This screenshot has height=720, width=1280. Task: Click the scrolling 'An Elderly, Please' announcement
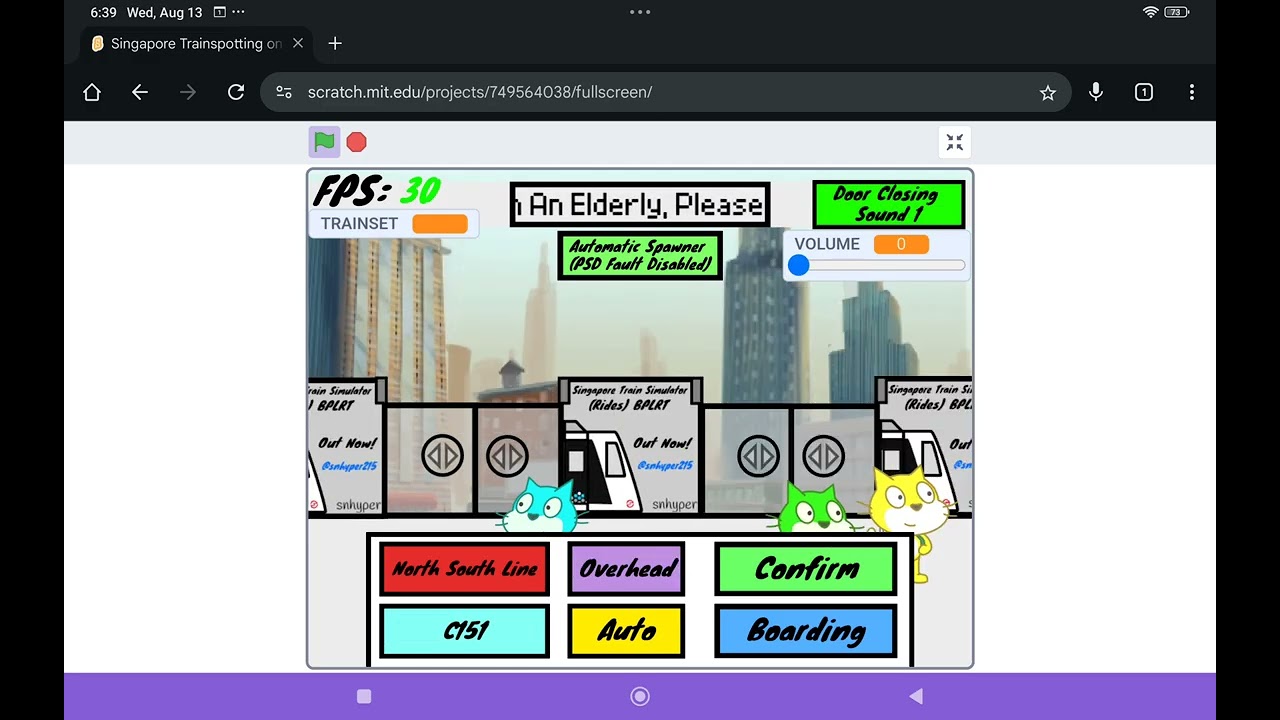pyautogui.click(x=640, y=205)
